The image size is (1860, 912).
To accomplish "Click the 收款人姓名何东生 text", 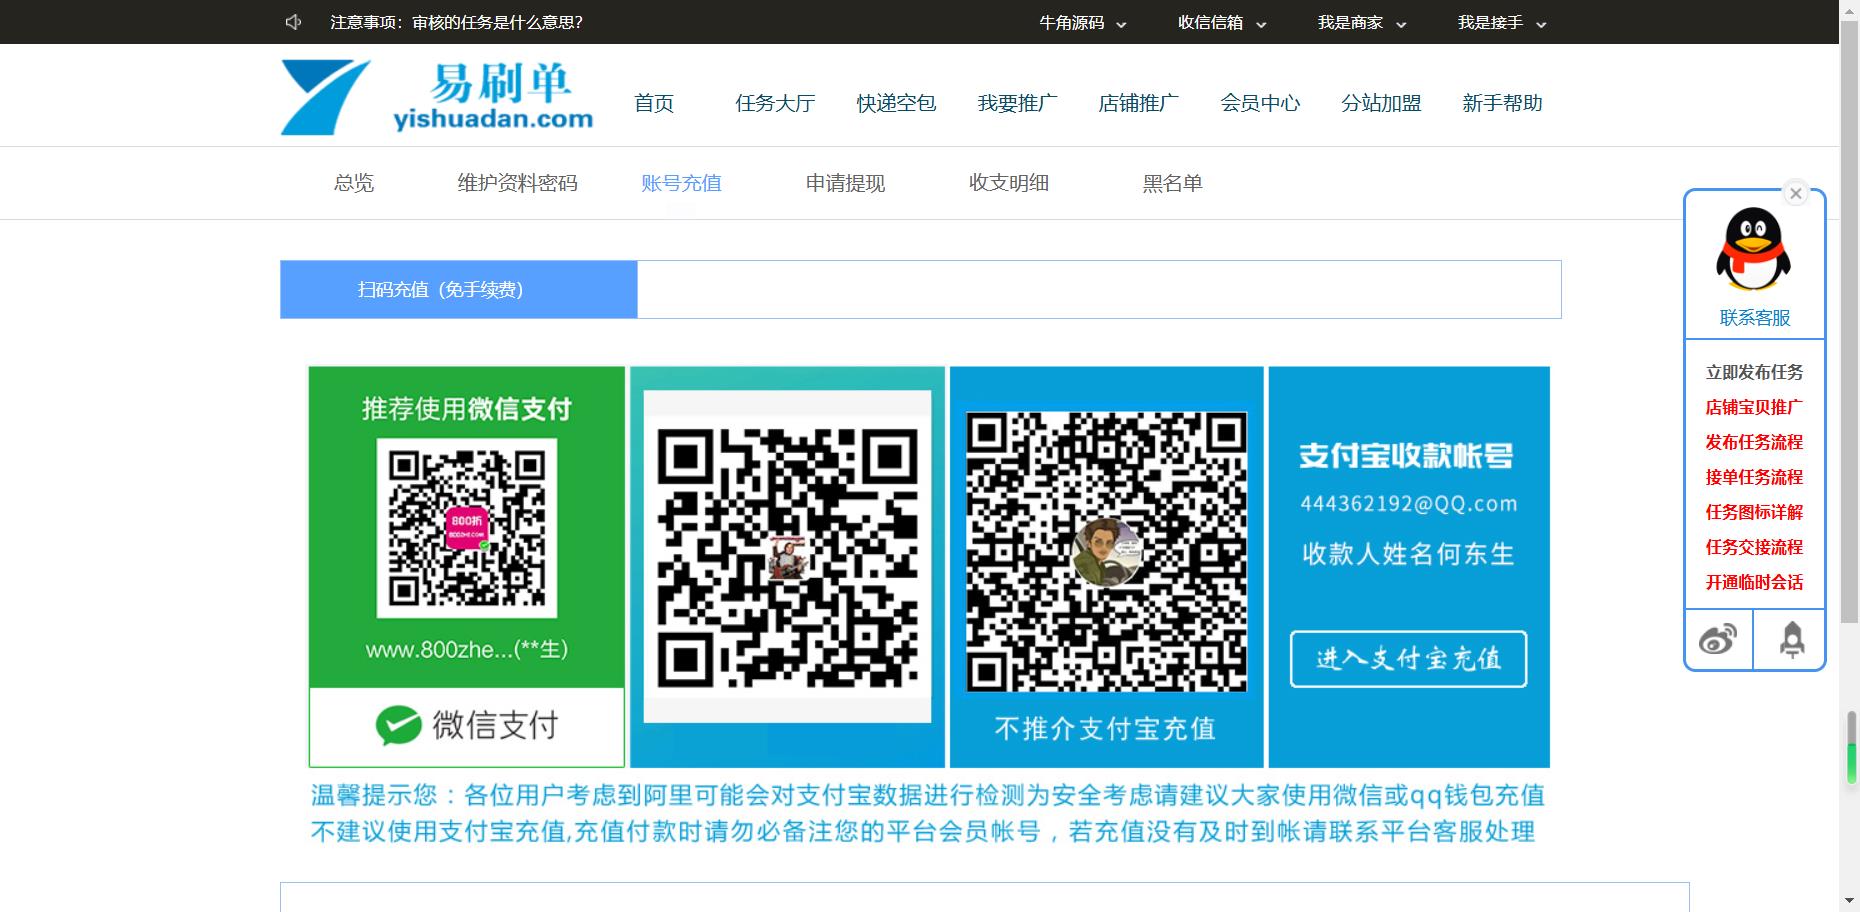I will tap(1408, 554).
